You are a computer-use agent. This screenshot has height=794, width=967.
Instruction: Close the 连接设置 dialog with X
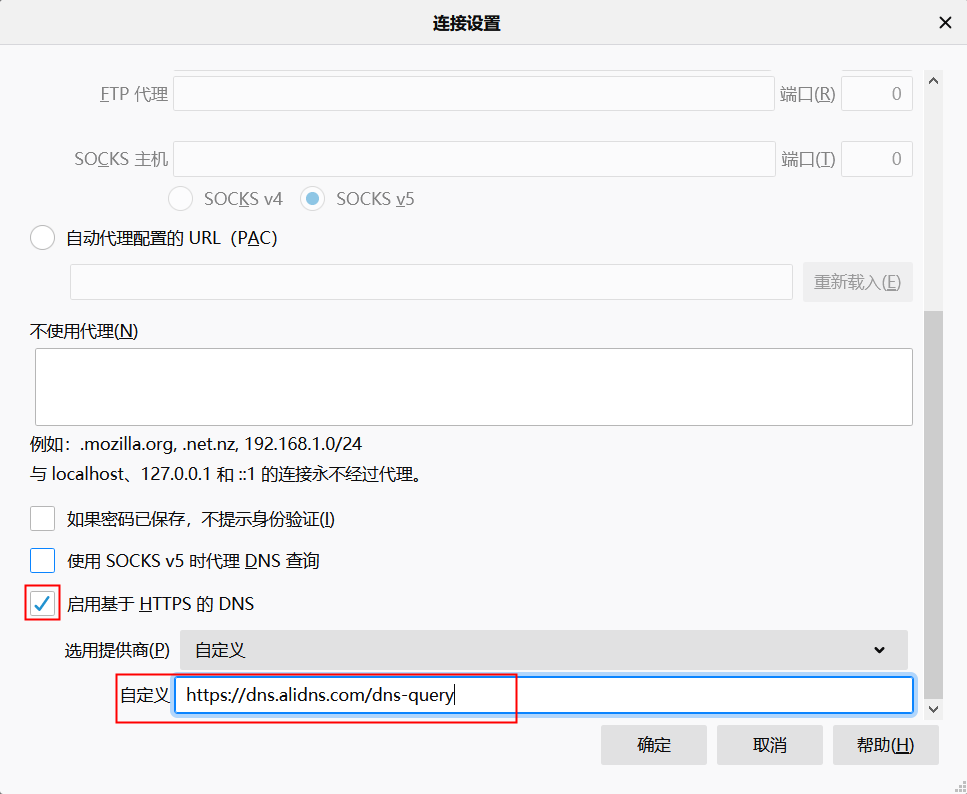(x=944, y=23)
